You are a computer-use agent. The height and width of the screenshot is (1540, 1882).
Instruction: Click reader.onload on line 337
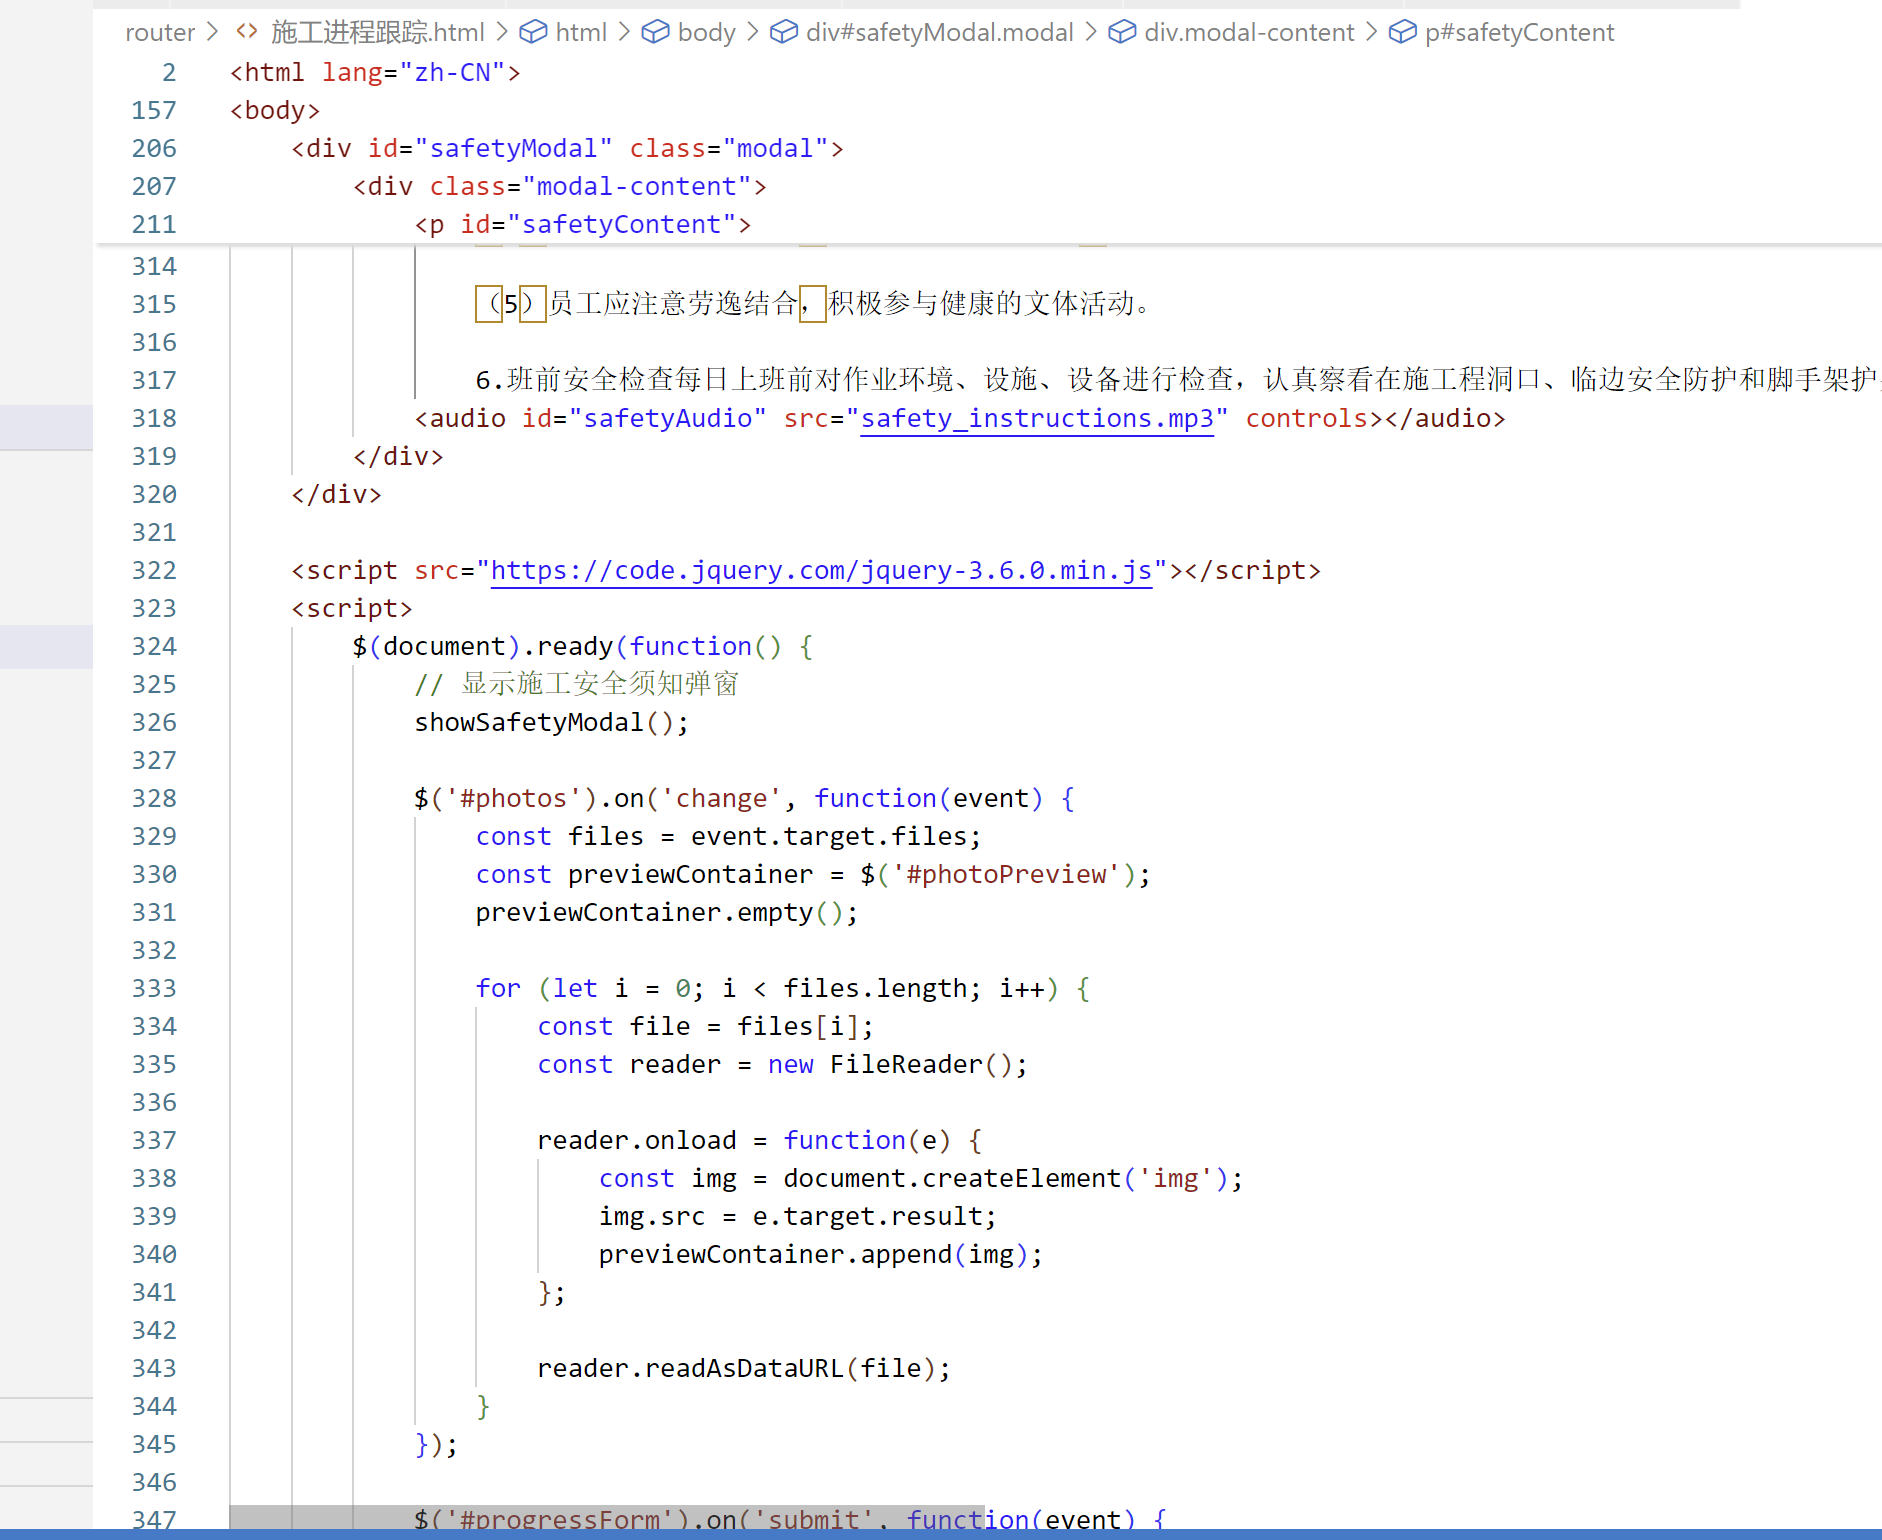pos(637,1140)
